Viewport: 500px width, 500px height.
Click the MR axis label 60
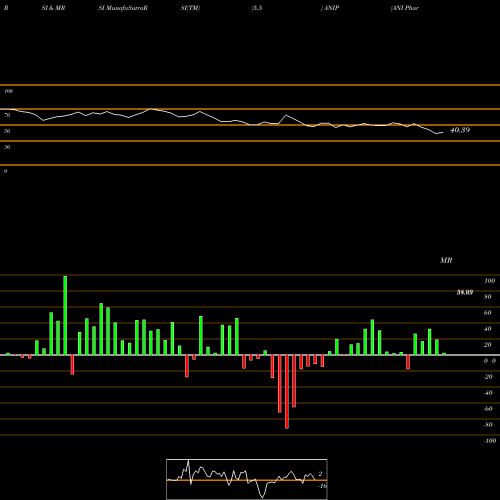coord(487,313)
